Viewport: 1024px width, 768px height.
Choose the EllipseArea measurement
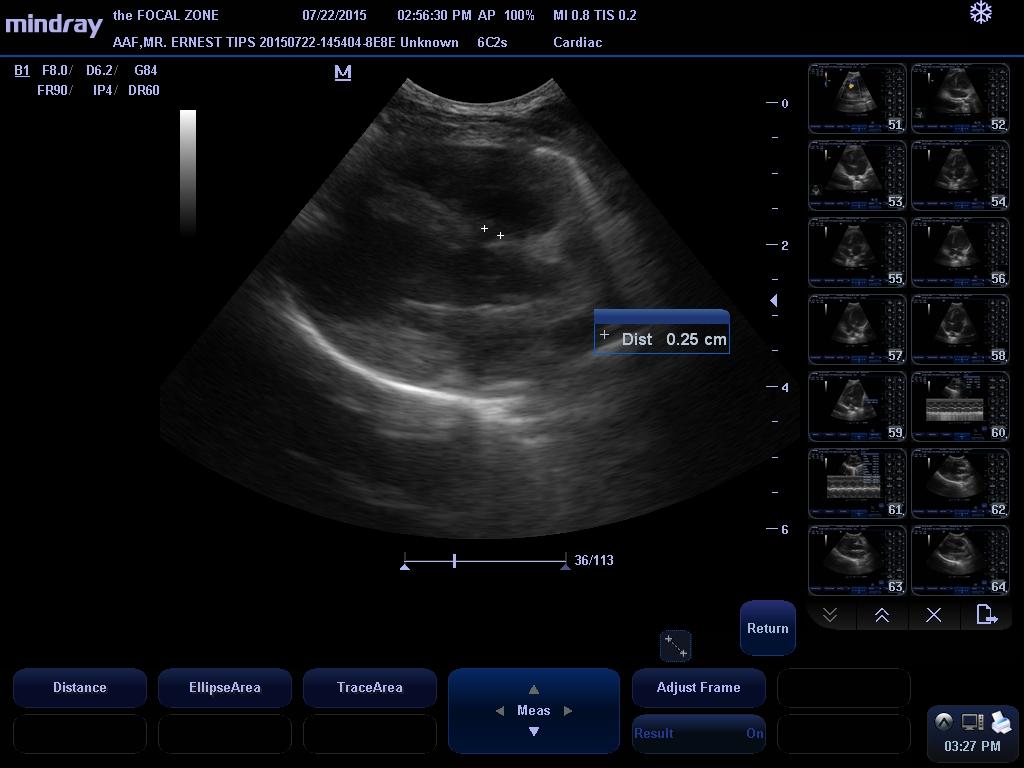(x=224, y=687)
